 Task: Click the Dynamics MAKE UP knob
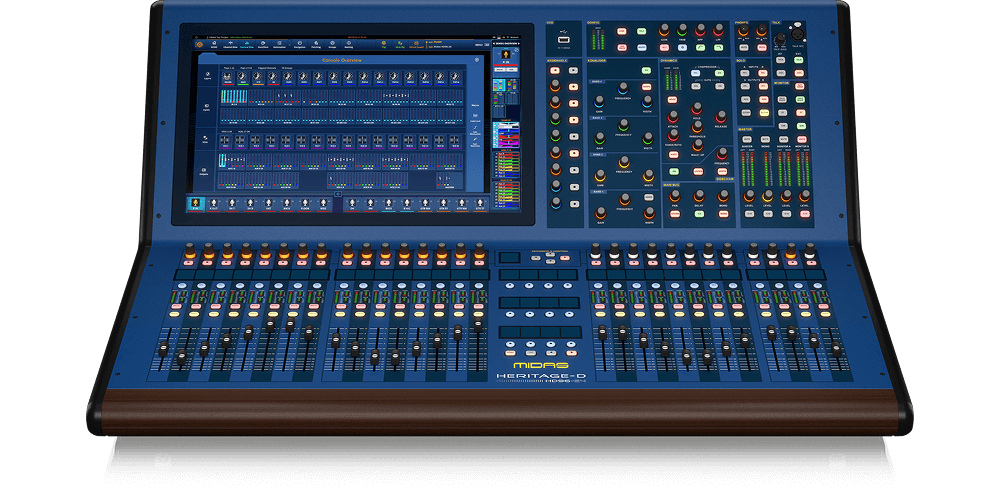pyautogui.click(x=698, y=145)
